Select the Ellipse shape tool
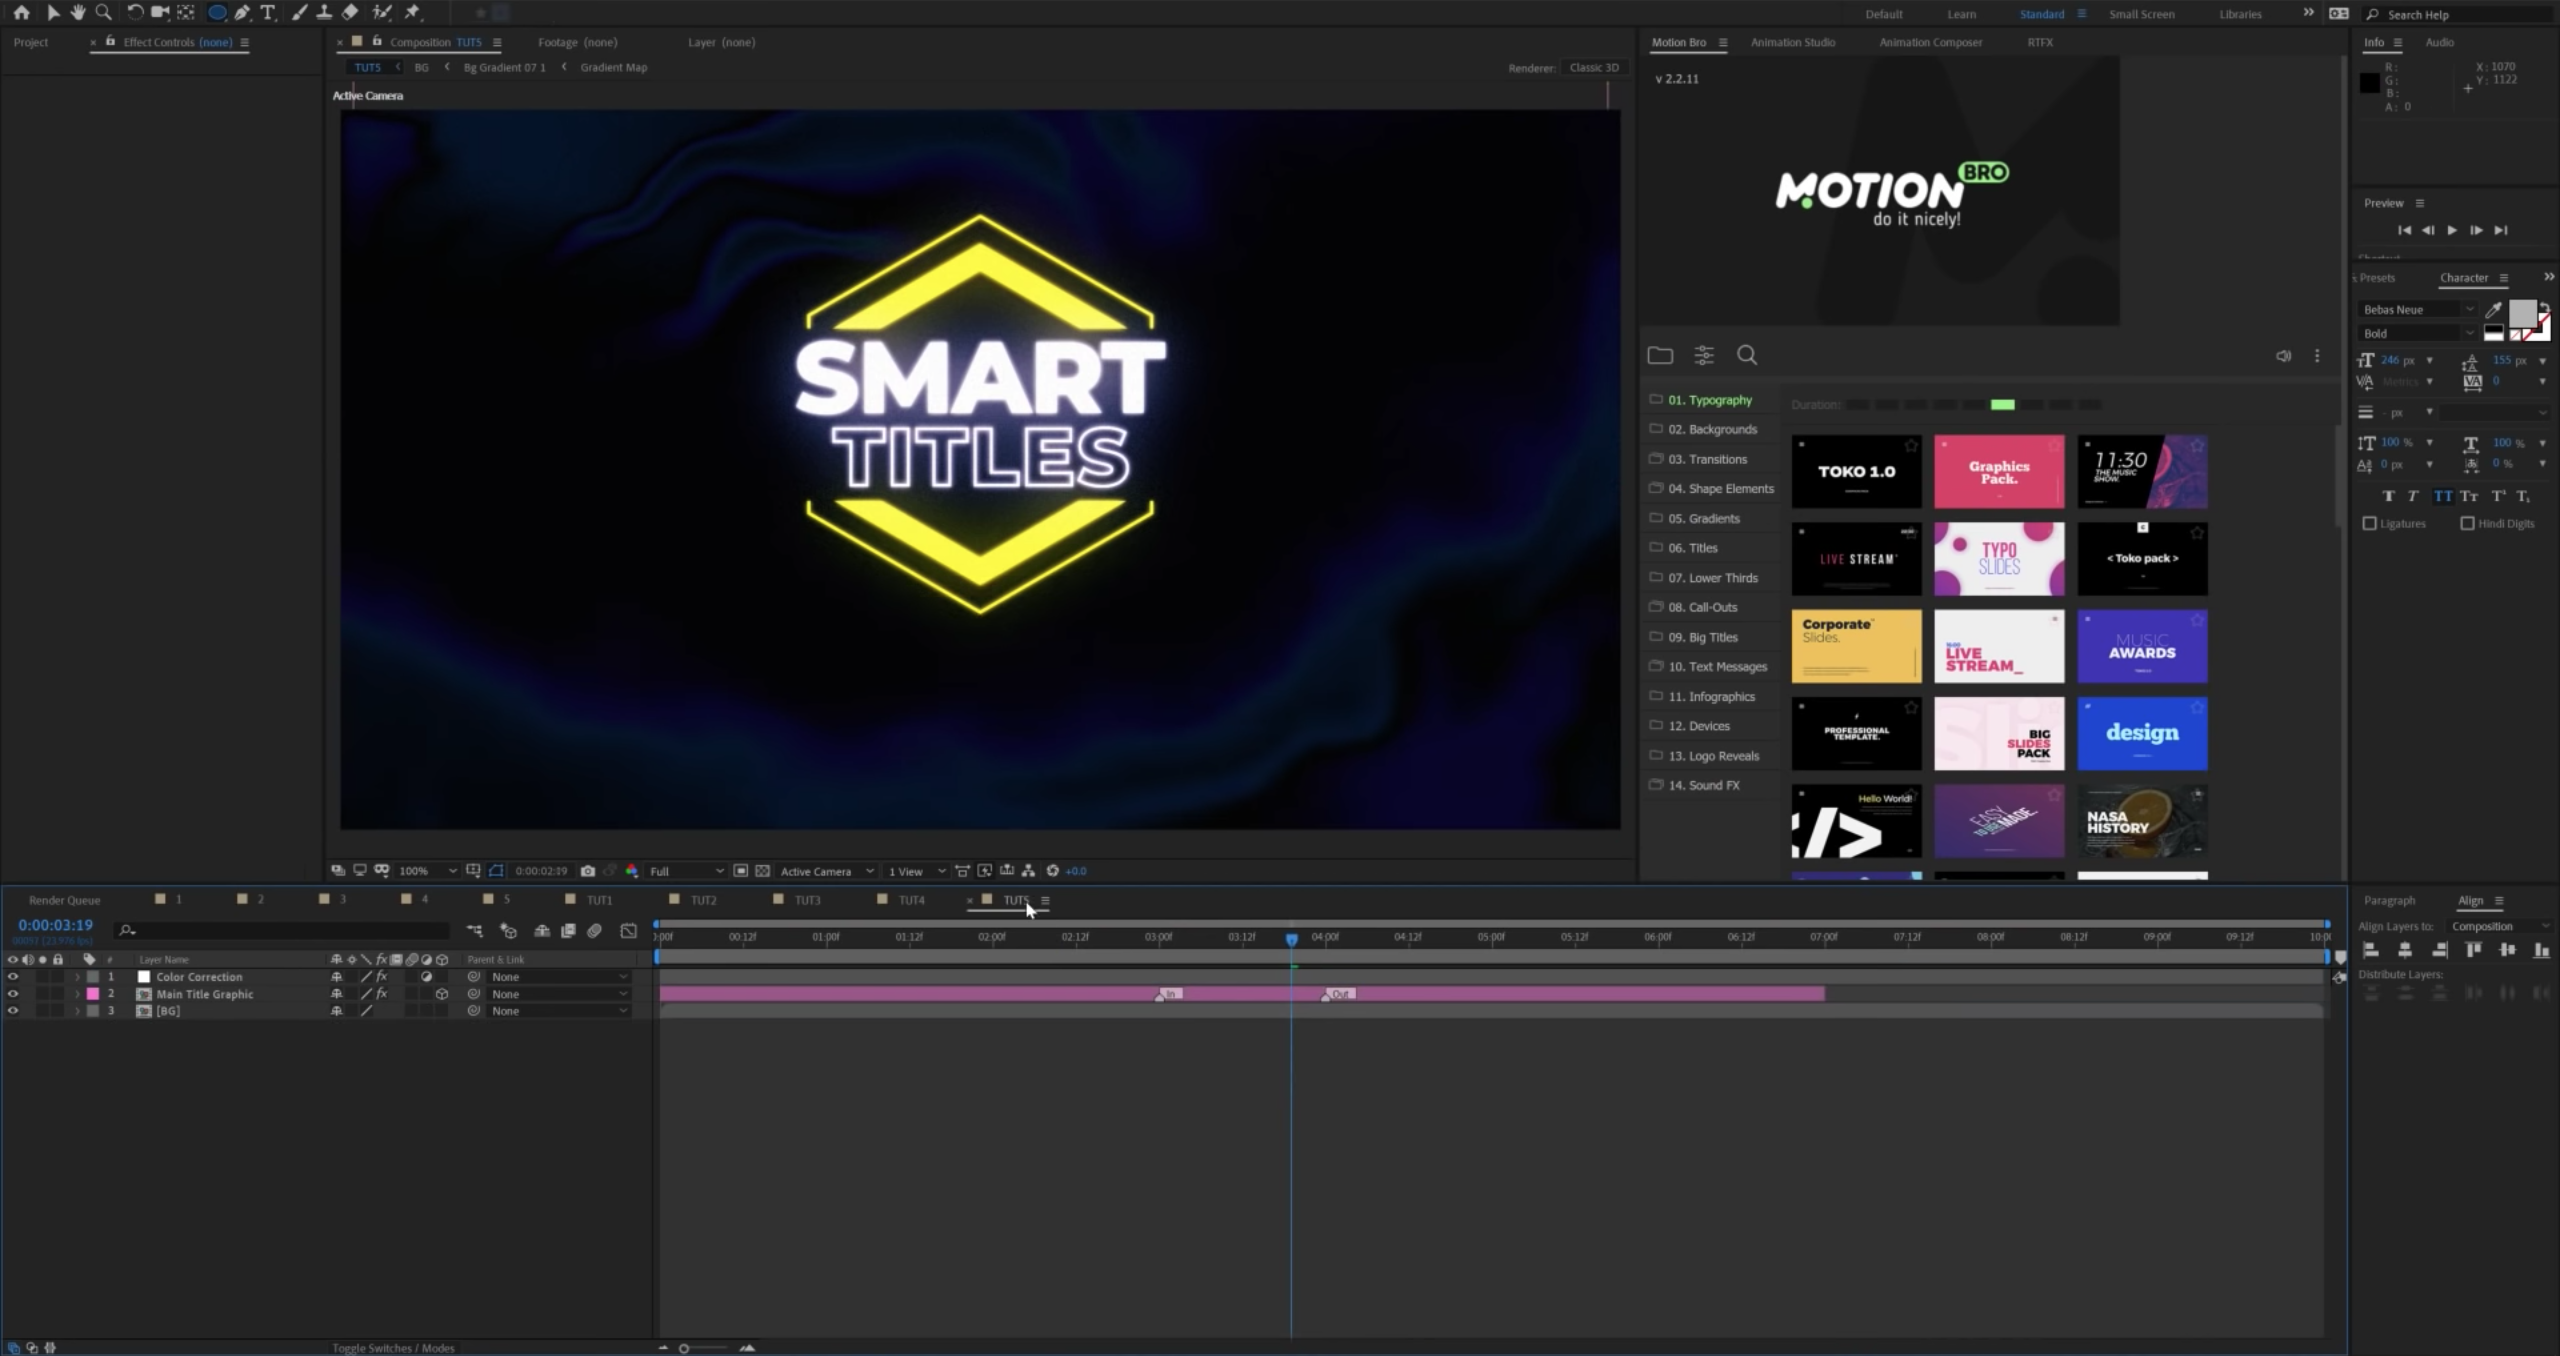The width and height of the screenshot is (2560, 1356). [x=217, y=13]
